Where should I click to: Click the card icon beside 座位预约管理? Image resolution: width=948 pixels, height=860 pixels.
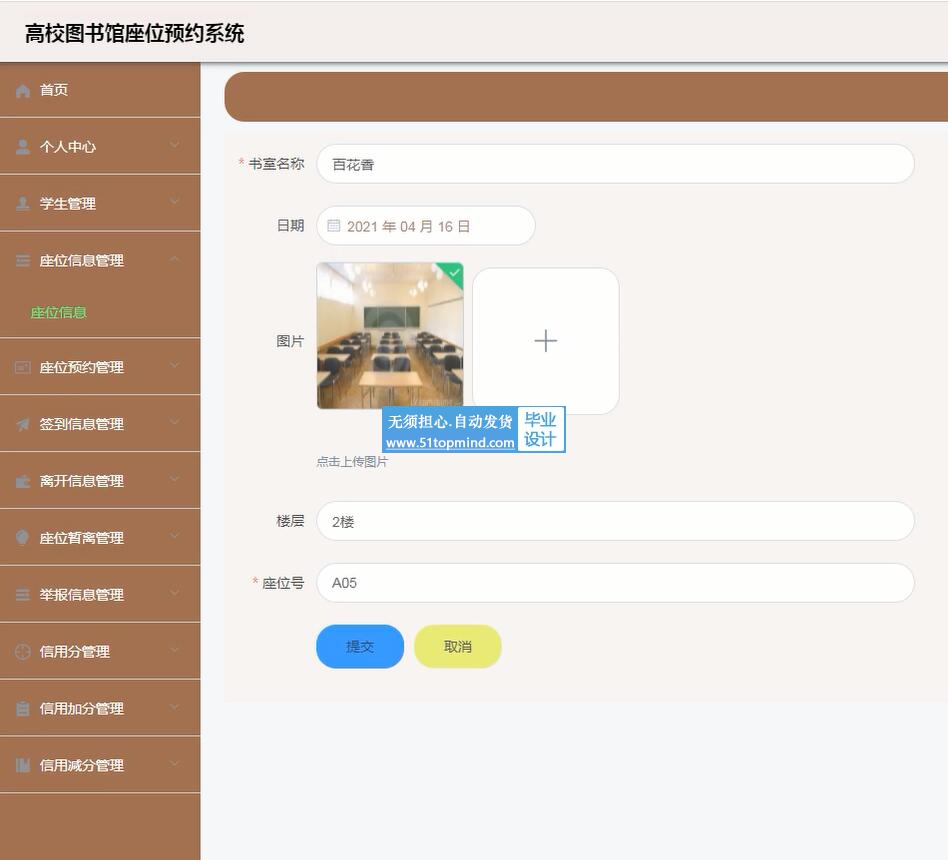pyautogui.click(x=23, y=367)
